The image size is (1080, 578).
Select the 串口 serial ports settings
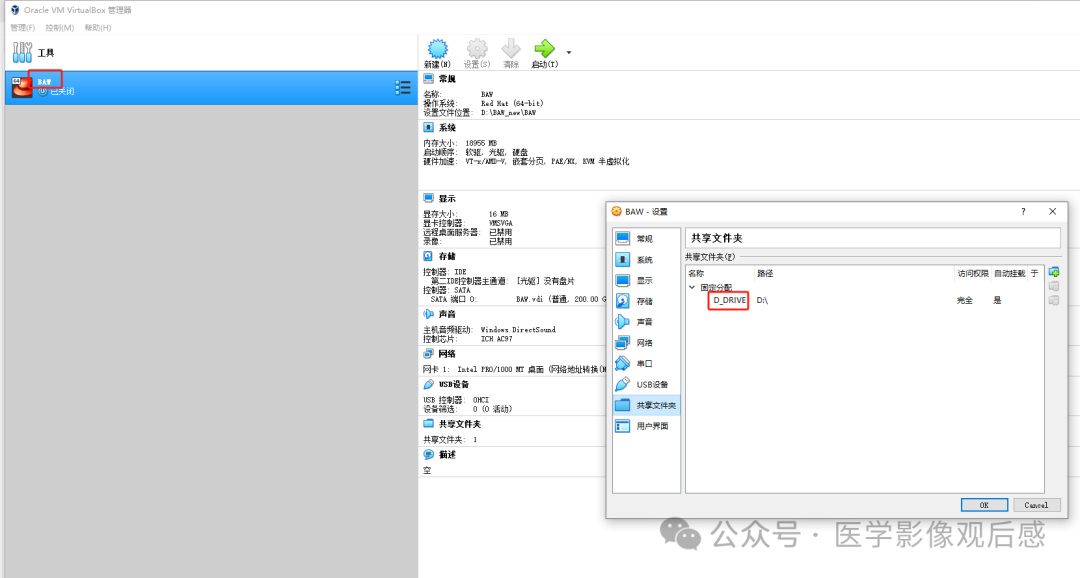coord(645,363)
